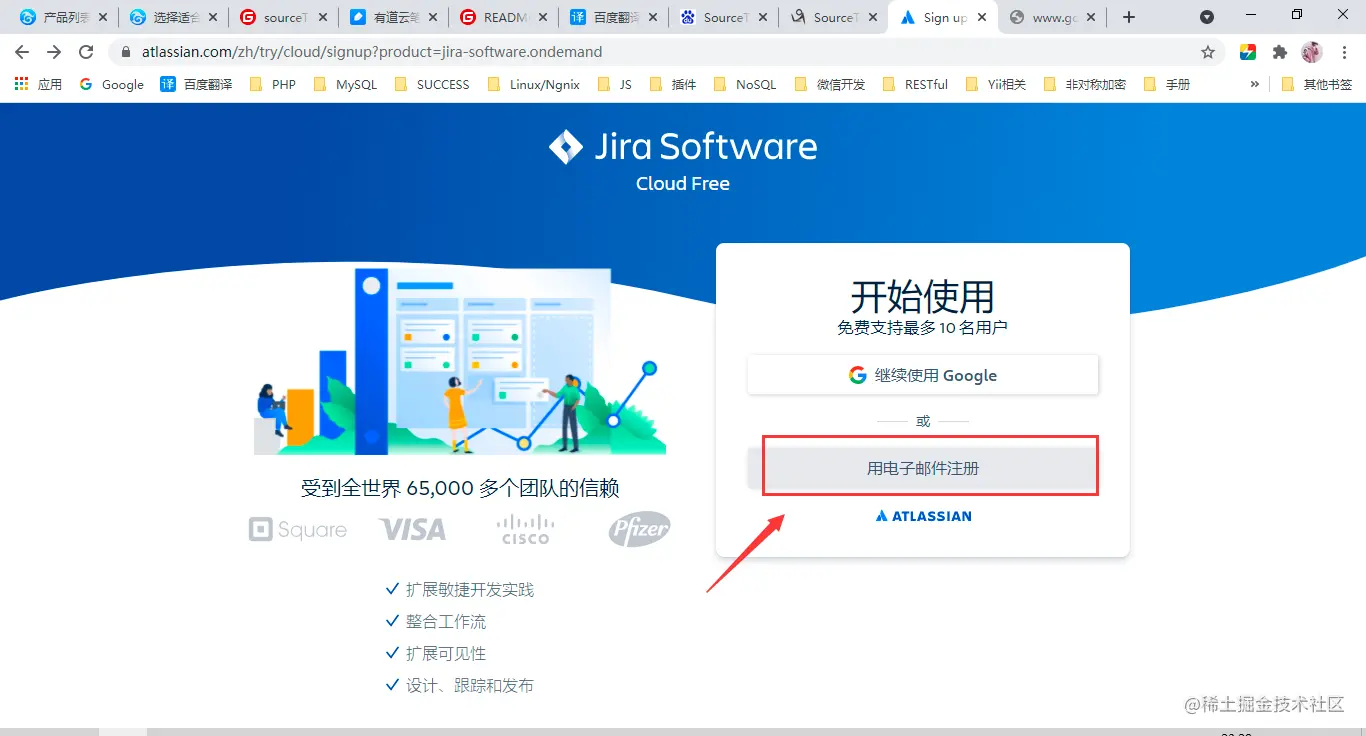
Task: Switch to the www.go tab
Action: 1053,17
